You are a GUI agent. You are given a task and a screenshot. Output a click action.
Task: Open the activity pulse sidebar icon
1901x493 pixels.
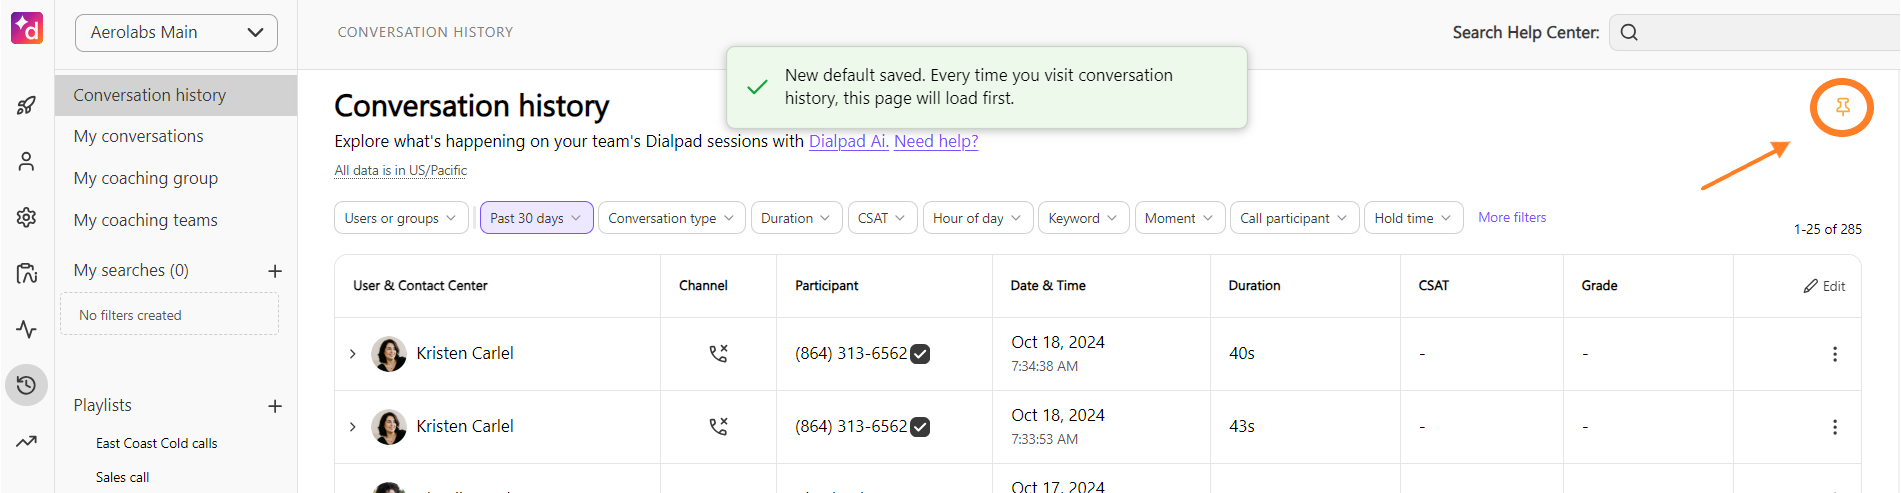(27, 329)
